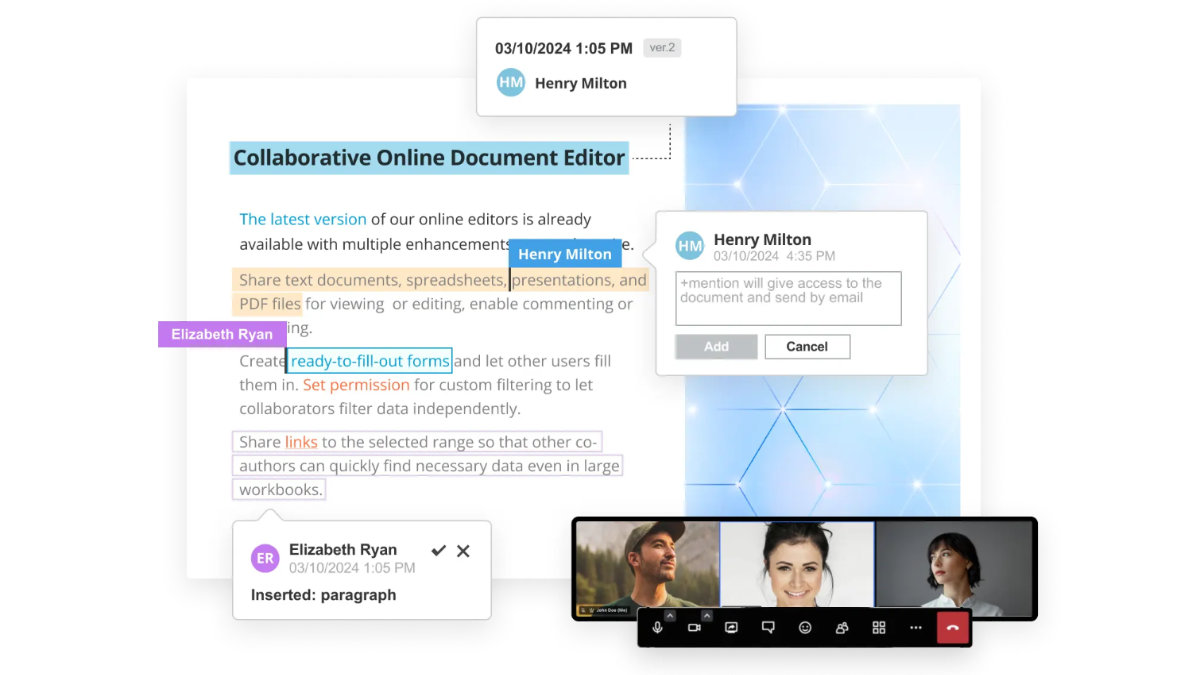Click the Add button in Henry Milton's comment
Viewport: 1200px width, 675px height.
pos(716,346)
